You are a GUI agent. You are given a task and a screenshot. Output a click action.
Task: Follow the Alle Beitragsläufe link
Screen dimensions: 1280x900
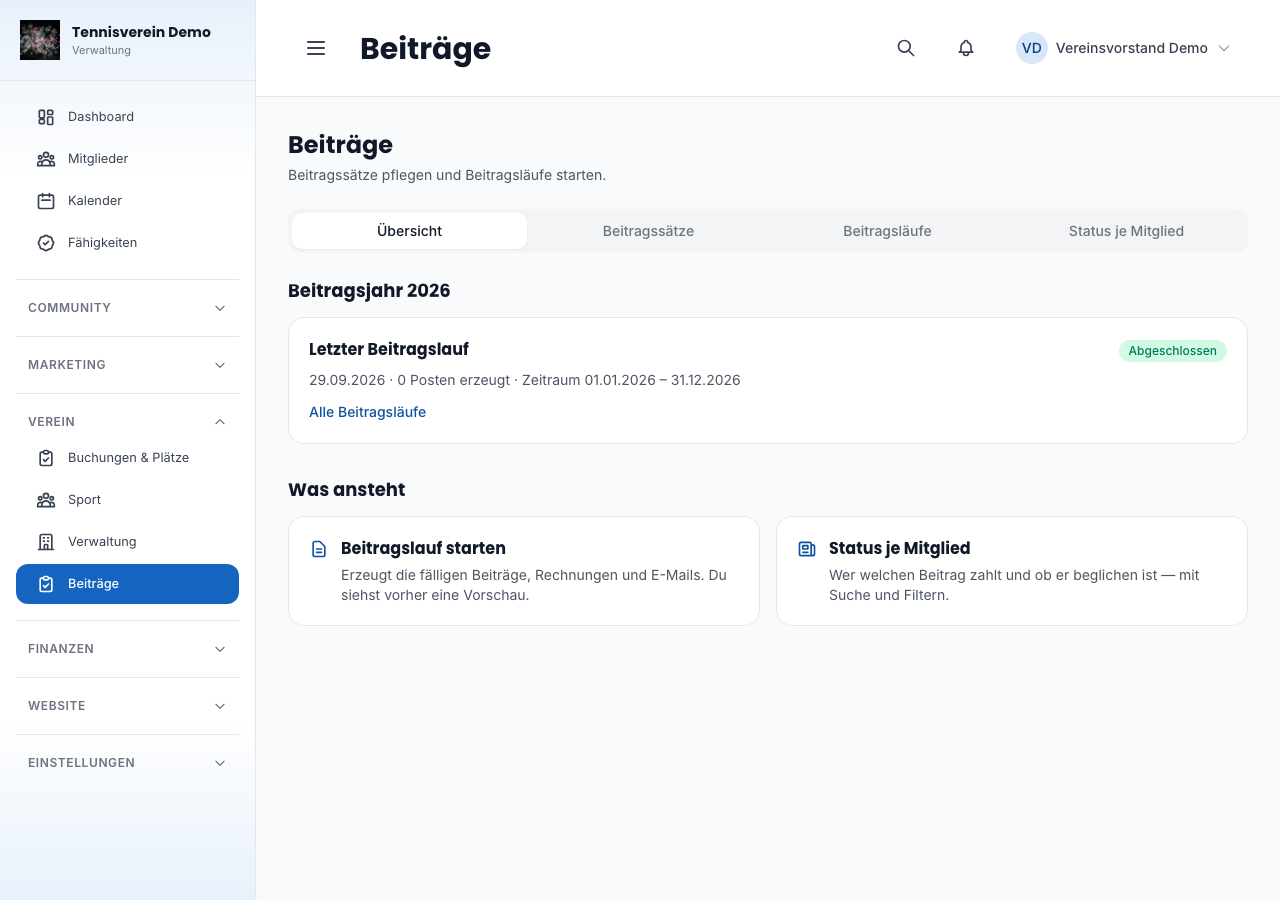(367, 412)
